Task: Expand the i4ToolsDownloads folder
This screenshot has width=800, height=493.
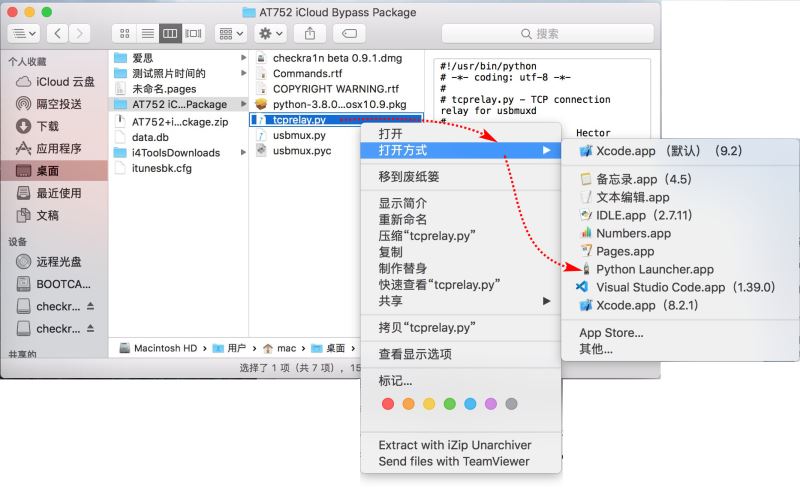Action: click(243, 153)
